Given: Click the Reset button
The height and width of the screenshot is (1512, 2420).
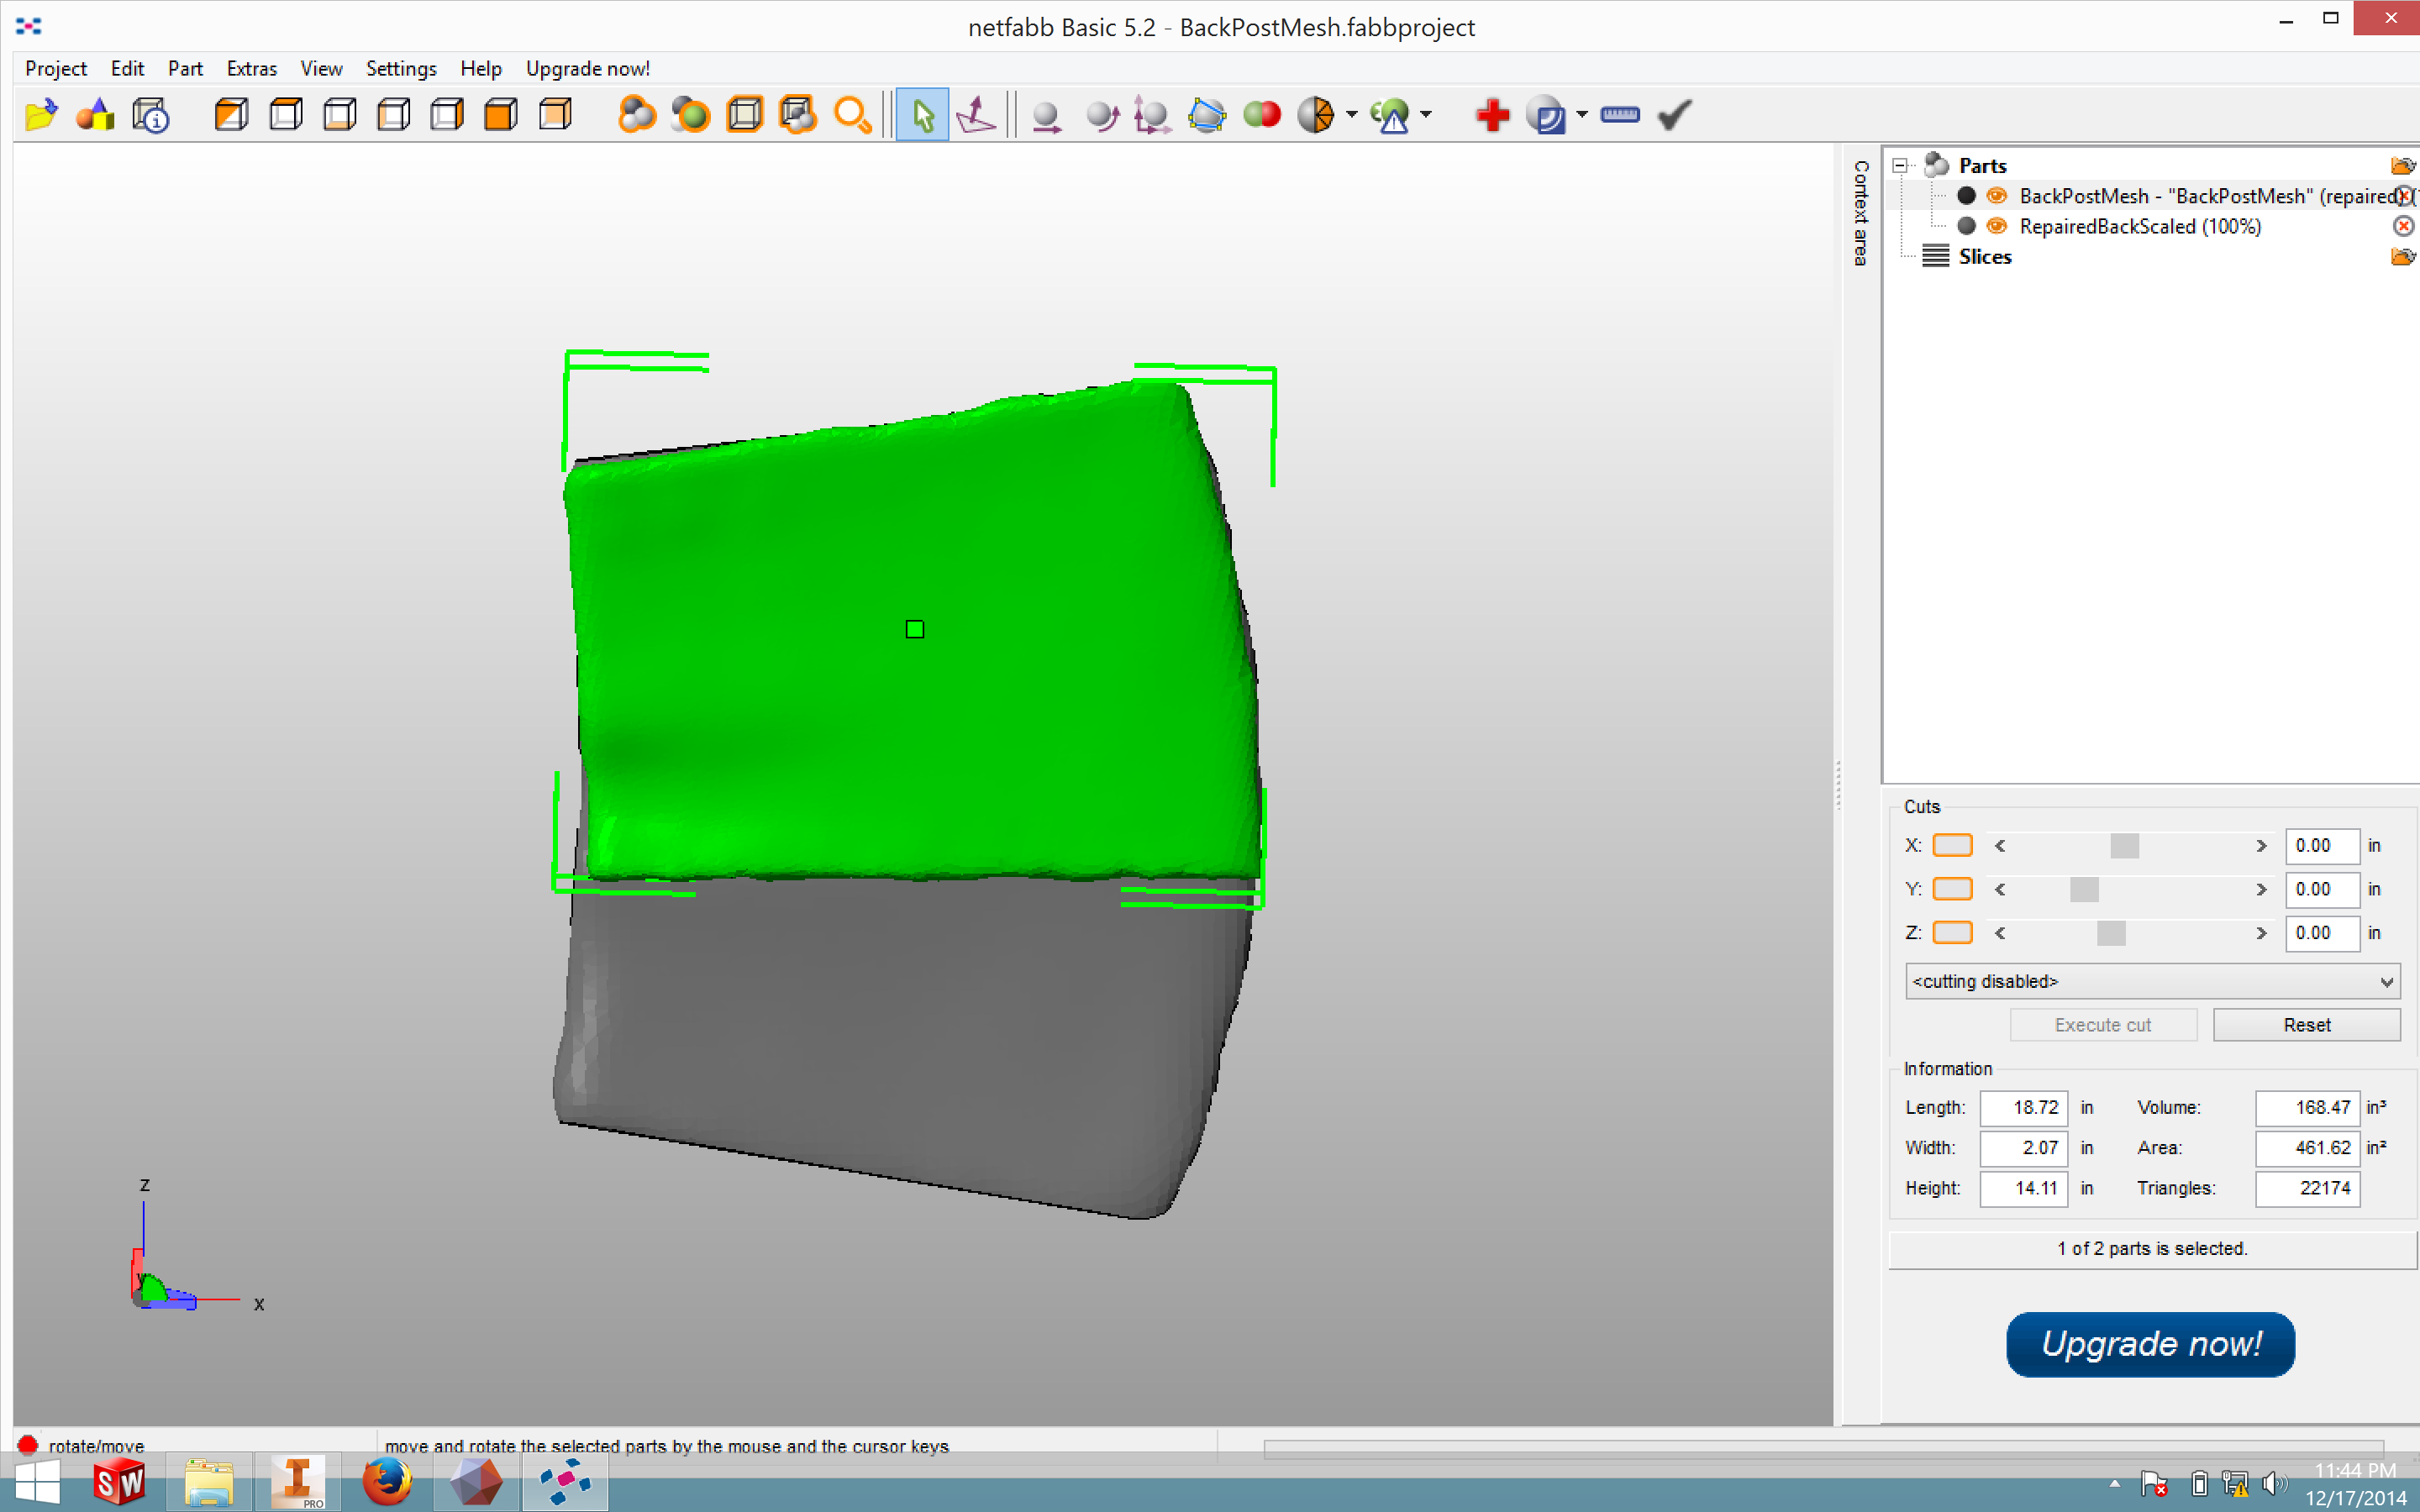Looking at the screenshot, I should [x=2303, y=1024].
